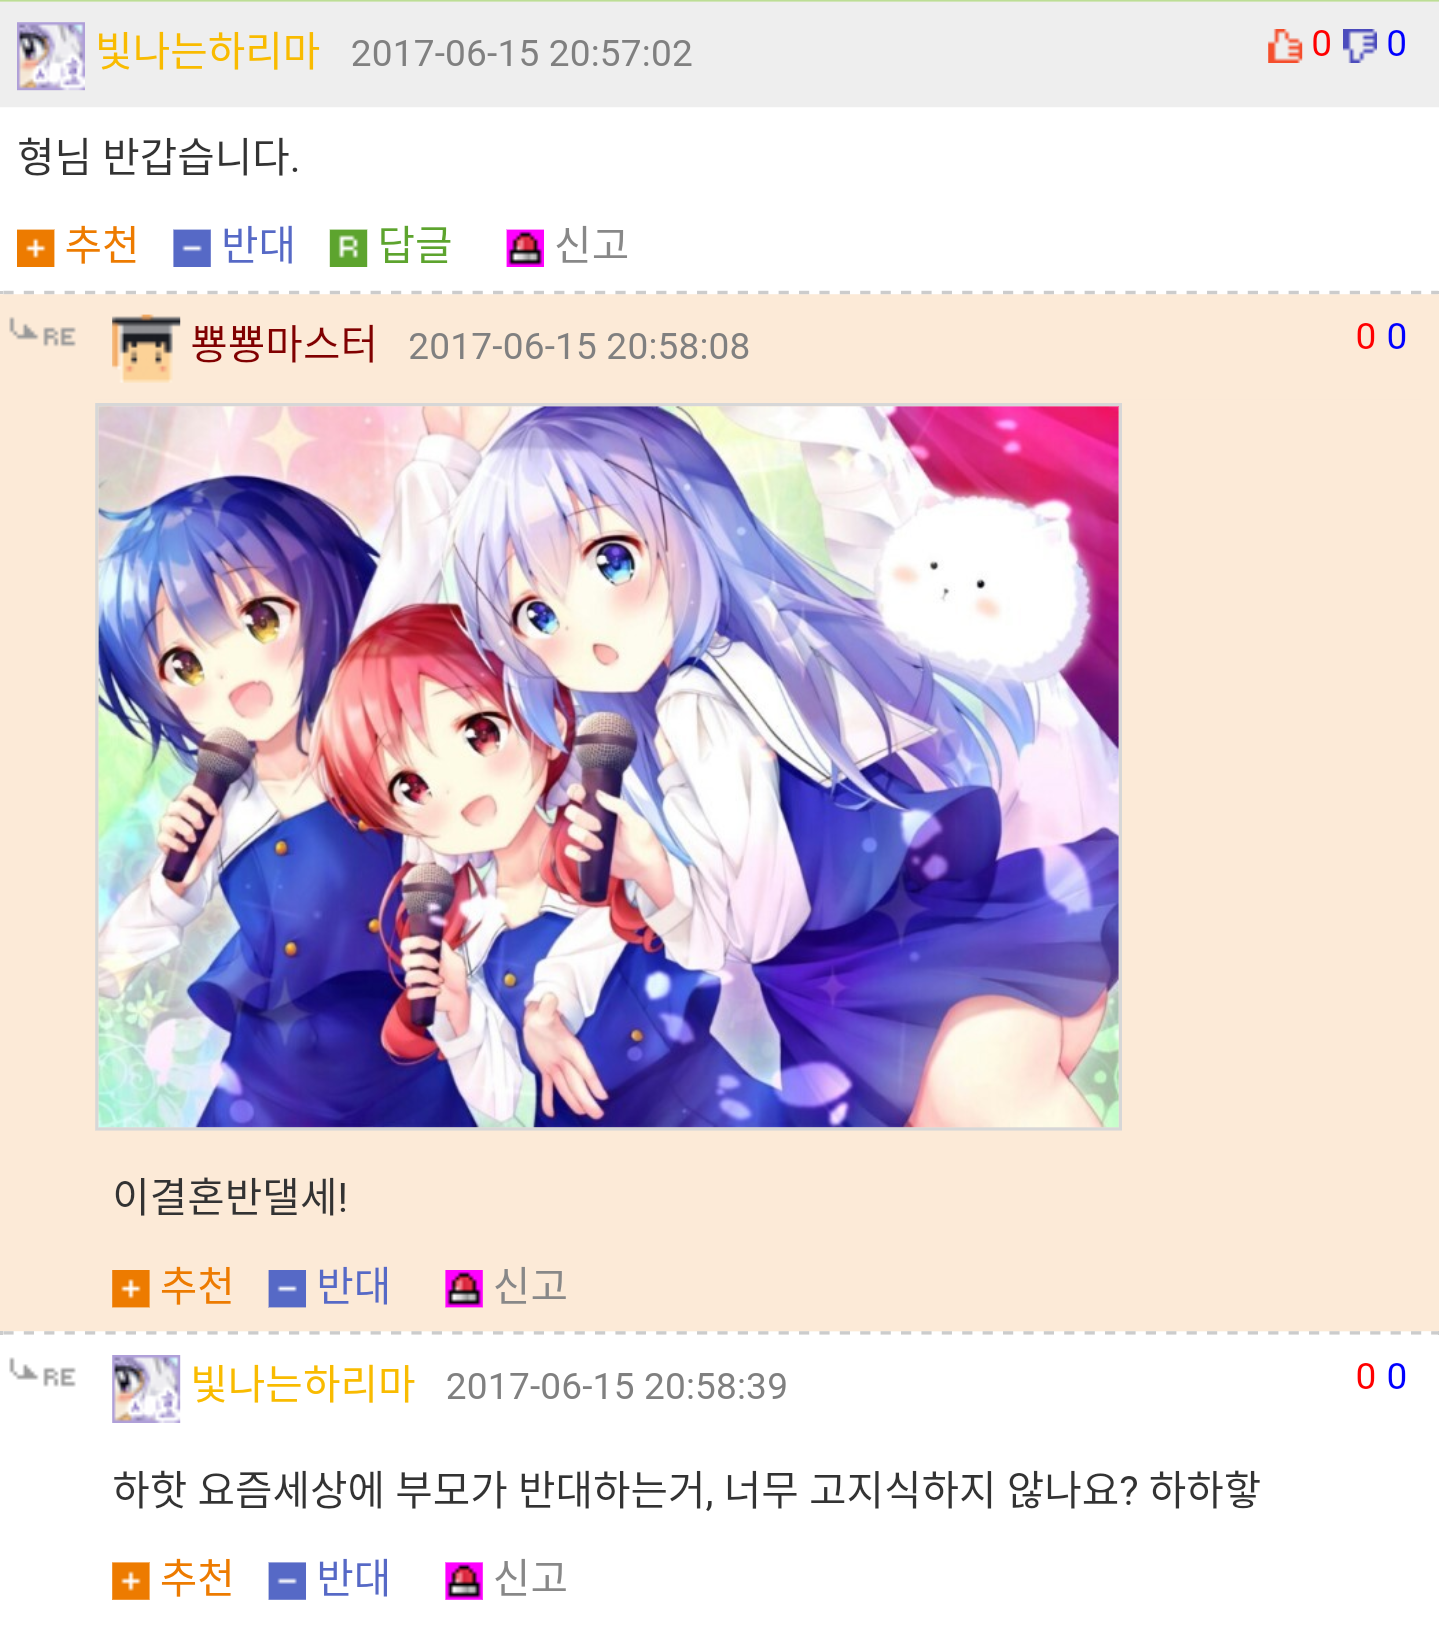
Task: Open the 뽕뽕마스터 username link
Action: pyautogui.click(x=284, y=344)
